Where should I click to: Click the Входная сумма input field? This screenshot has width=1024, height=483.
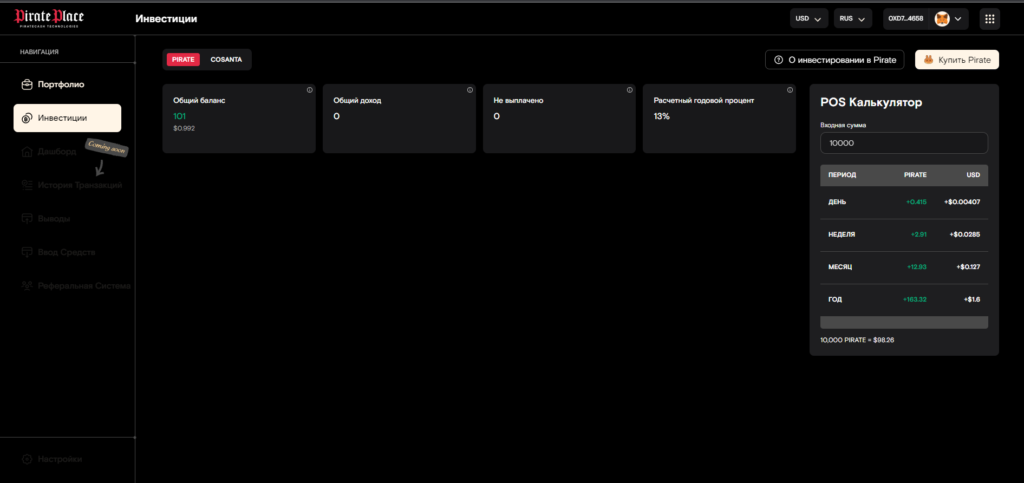(904, 143)
